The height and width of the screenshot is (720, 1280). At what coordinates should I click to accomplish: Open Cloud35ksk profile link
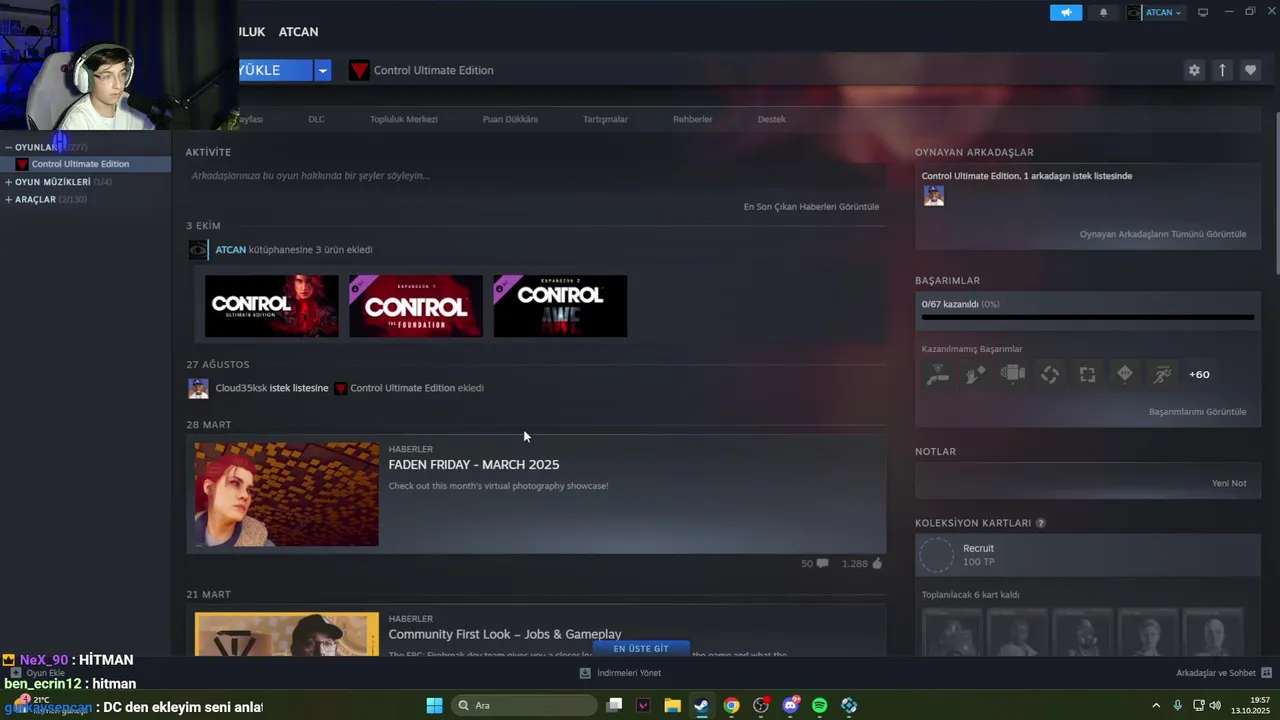tap(241, 388)
